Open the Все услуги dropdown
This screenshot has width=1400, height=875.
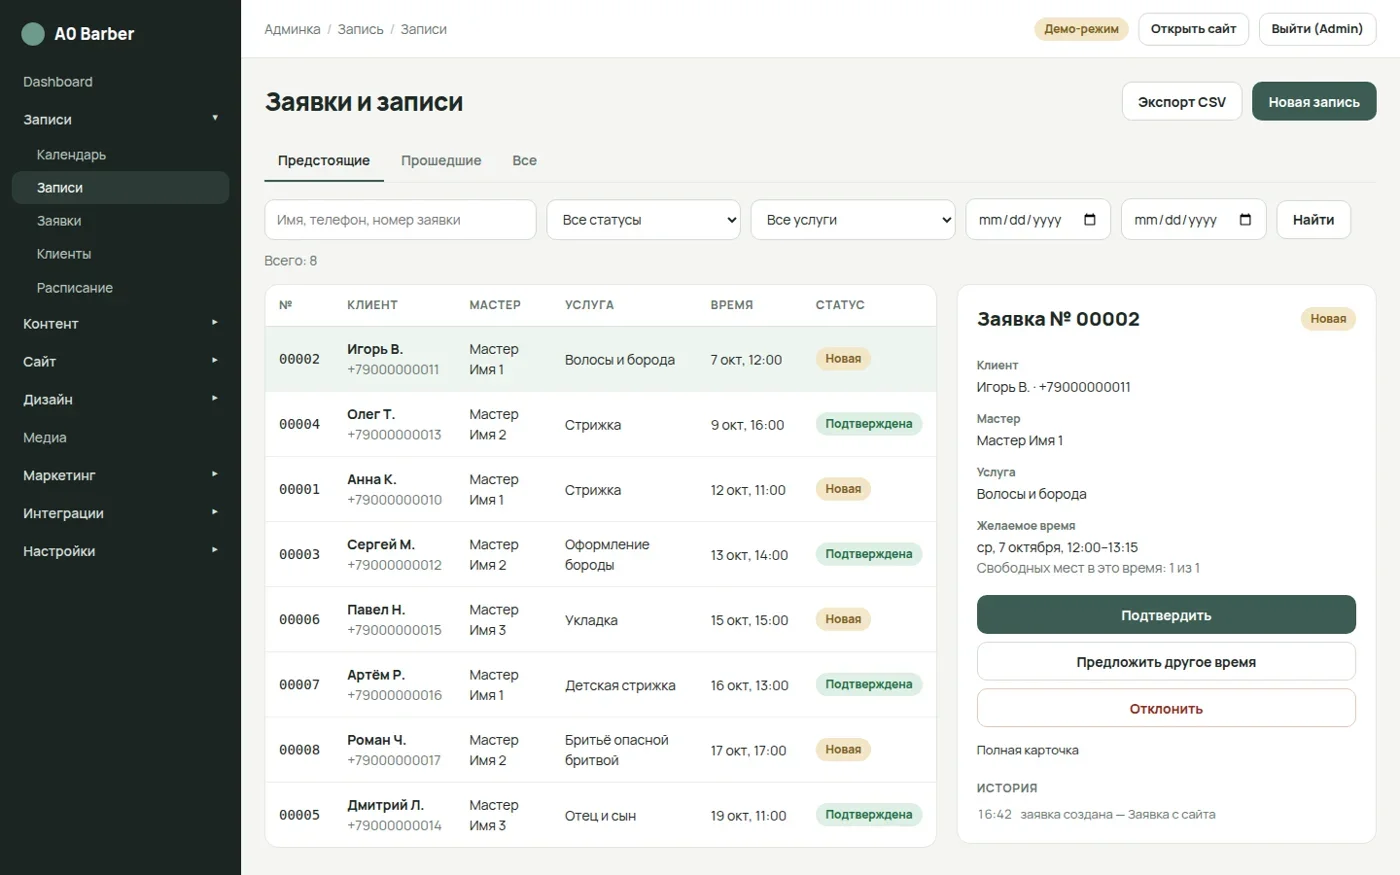point(853,220)
